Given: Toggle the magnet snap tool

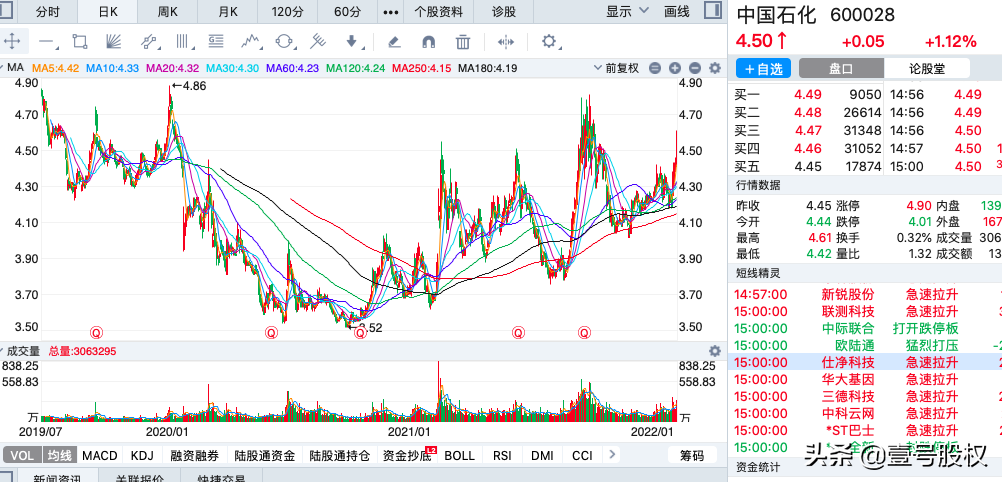Looking at the screenshot, I should point(429,42).
